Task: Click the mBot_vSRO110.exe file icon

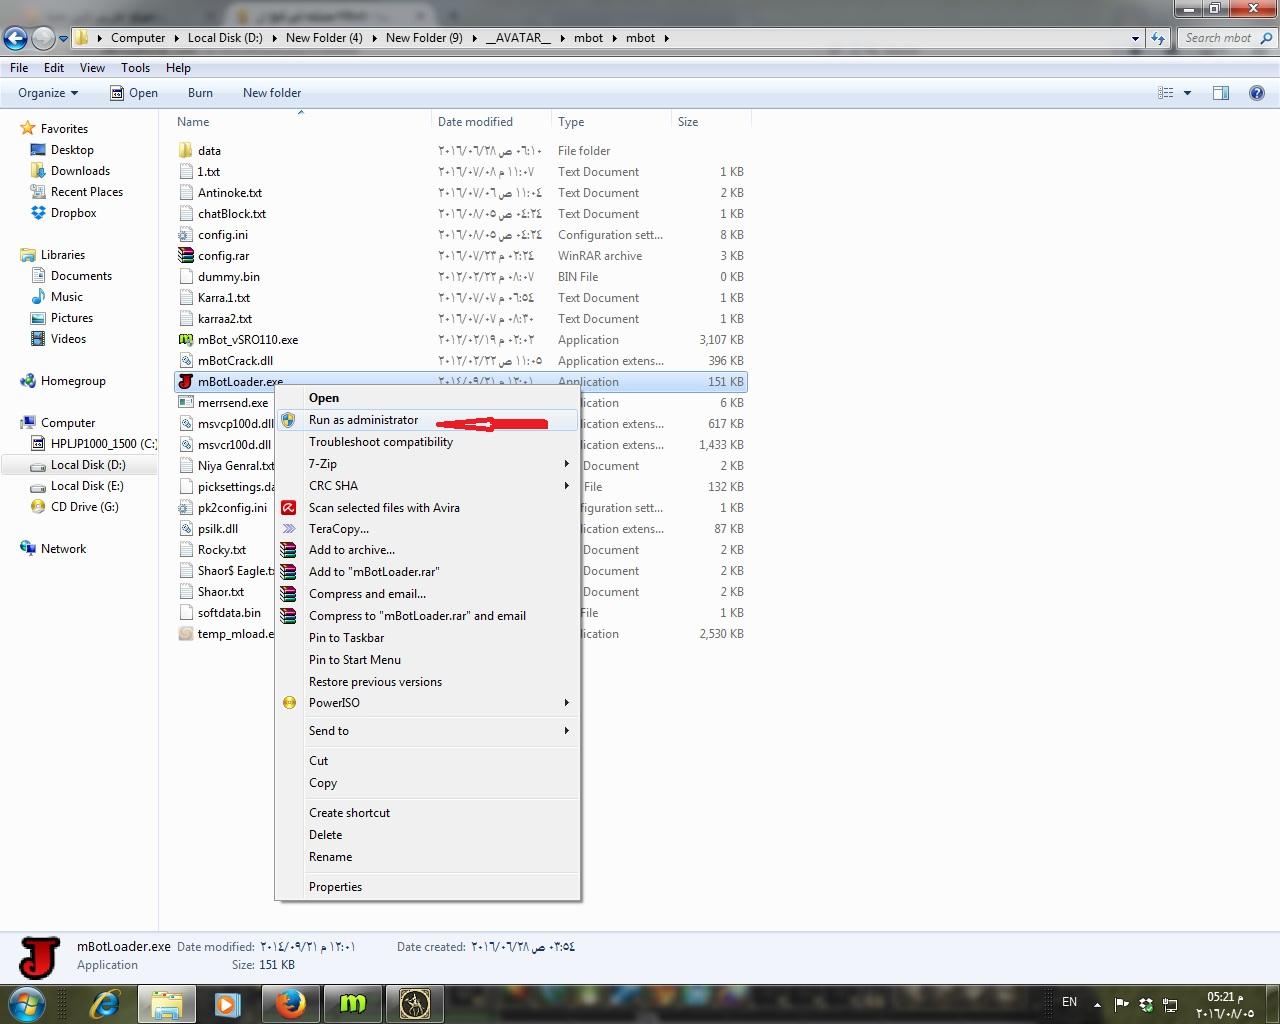Action: [185, 339]
